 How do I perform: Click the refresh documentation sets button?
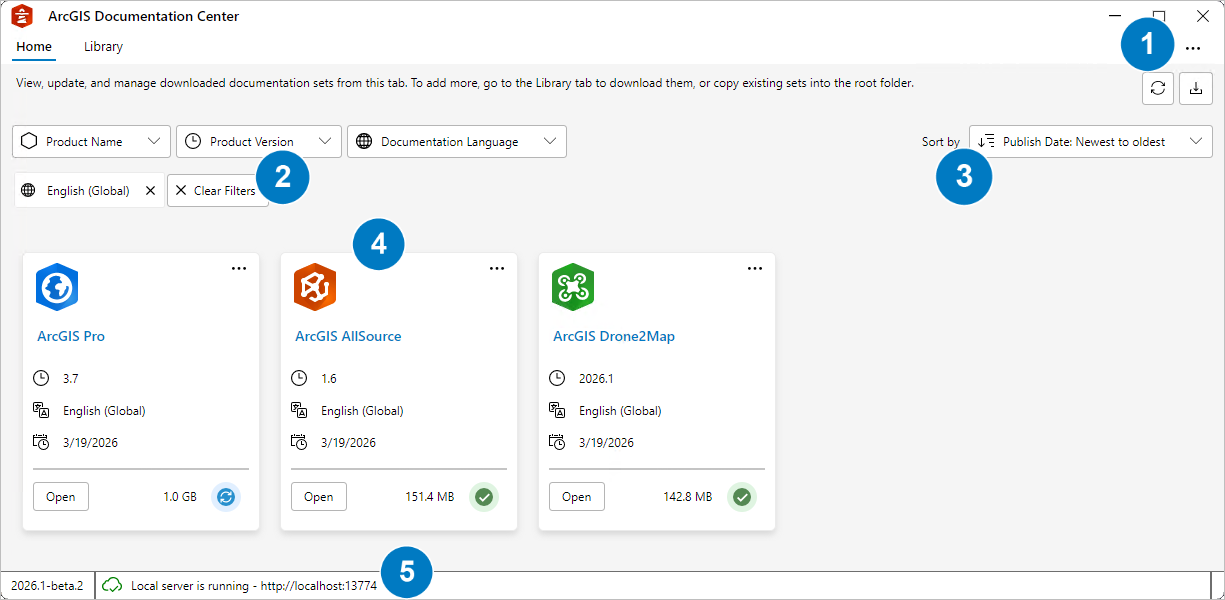point(1158,88)
